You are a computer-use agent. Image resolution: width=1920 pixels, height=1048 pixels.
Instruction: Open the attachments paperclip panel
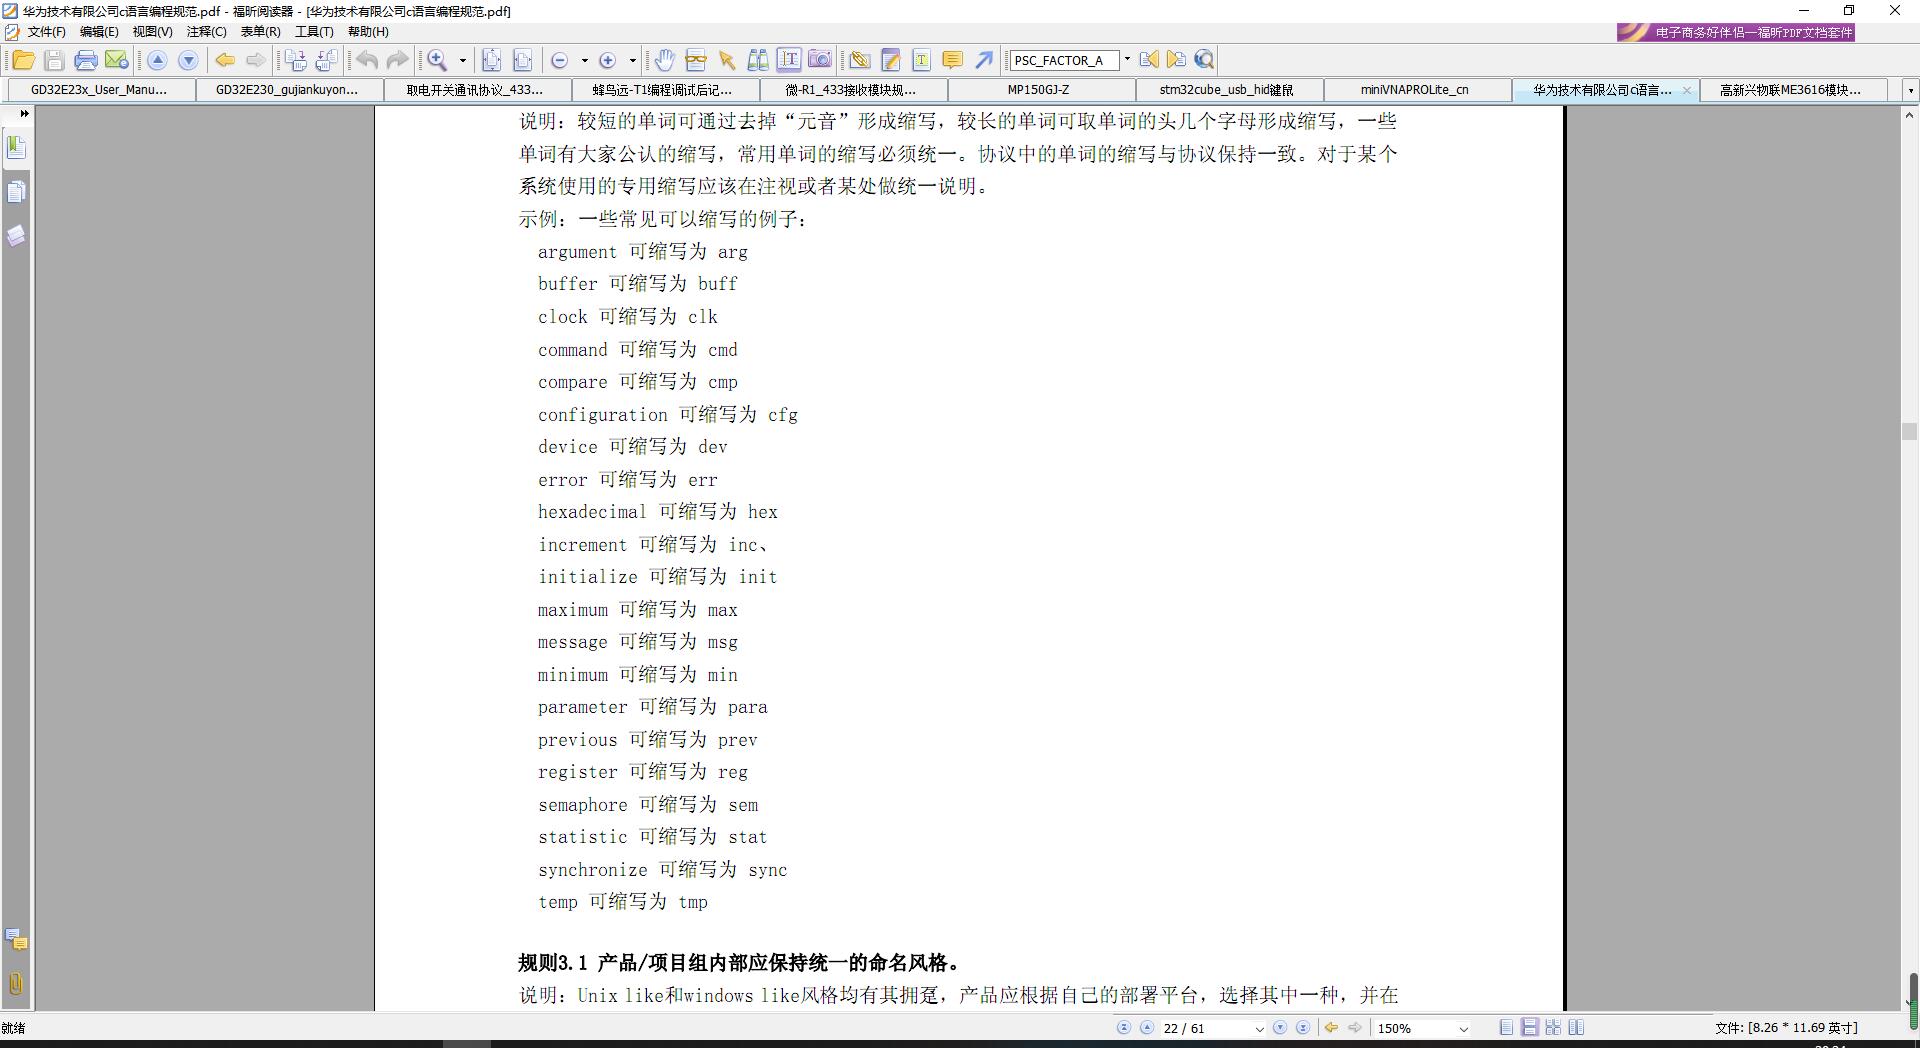16,983
